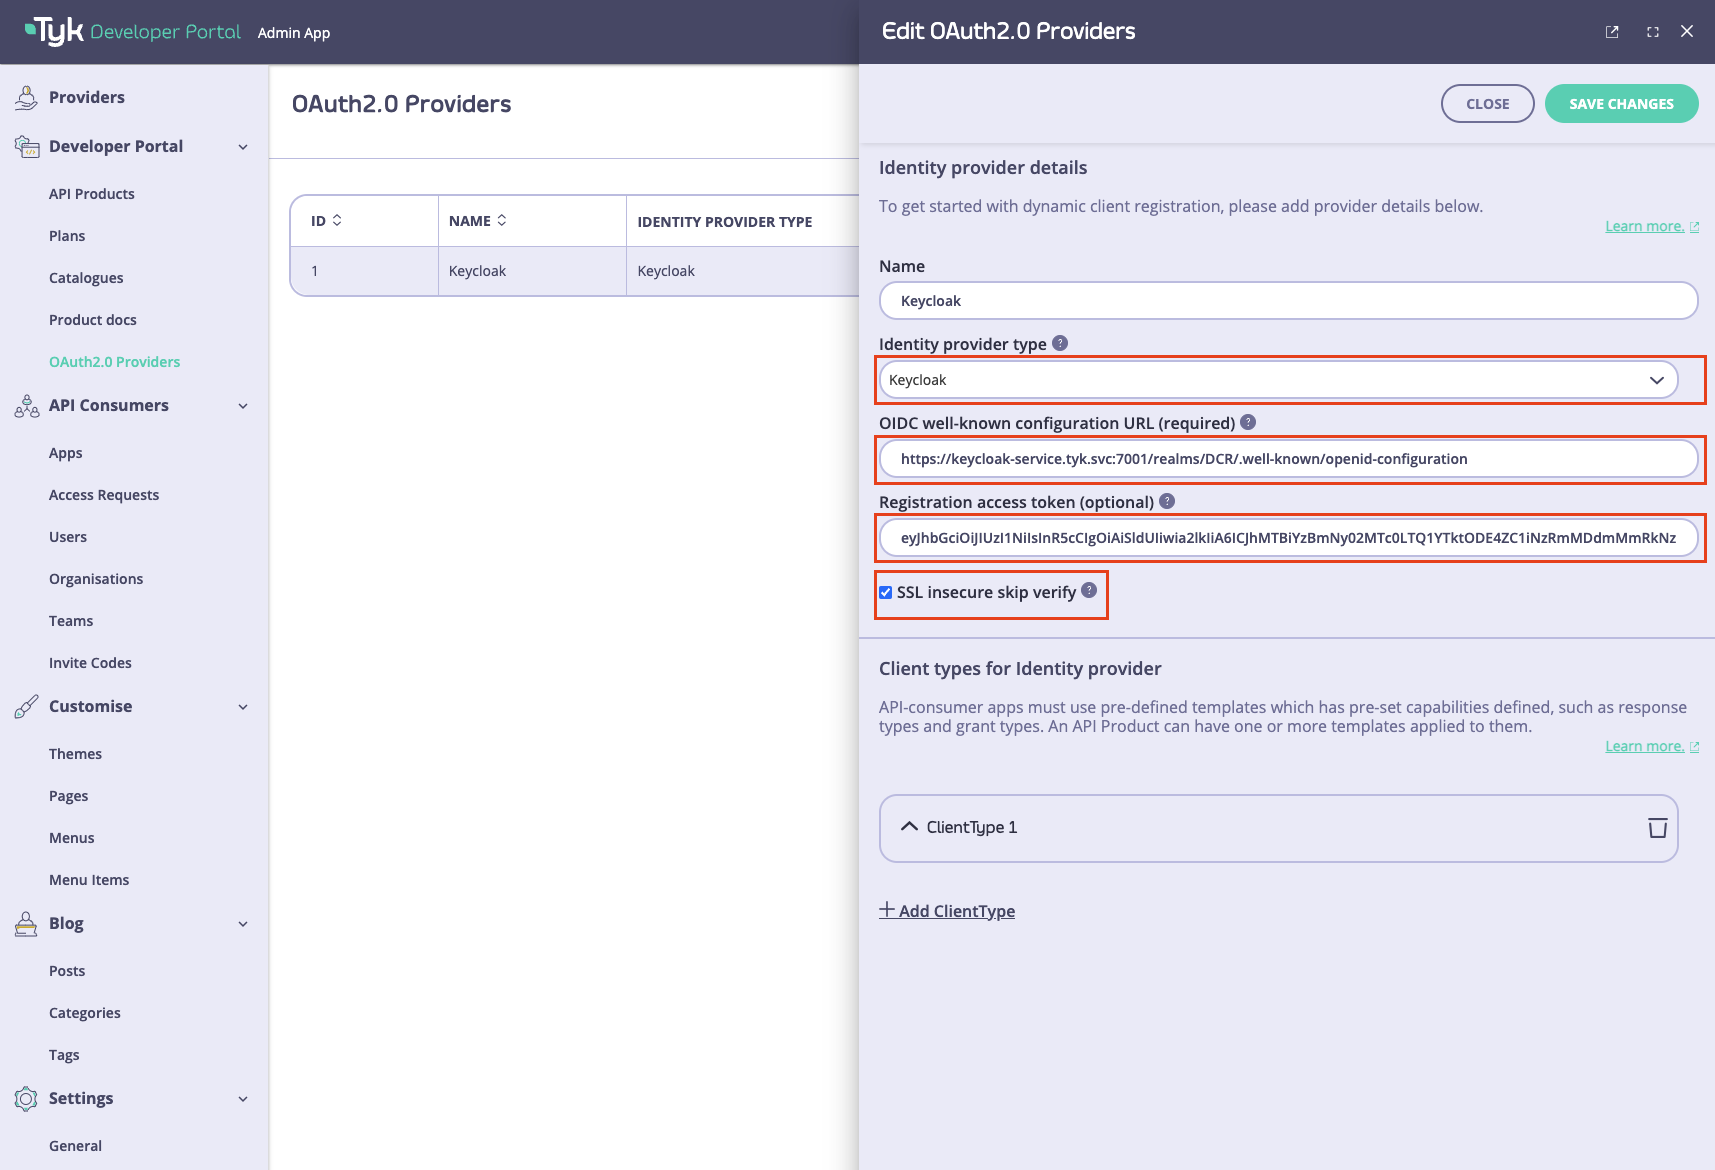1715x1170 pixels.
Task: Open the OAuth2.0 Providers menu item
Action: click(114, 361)
